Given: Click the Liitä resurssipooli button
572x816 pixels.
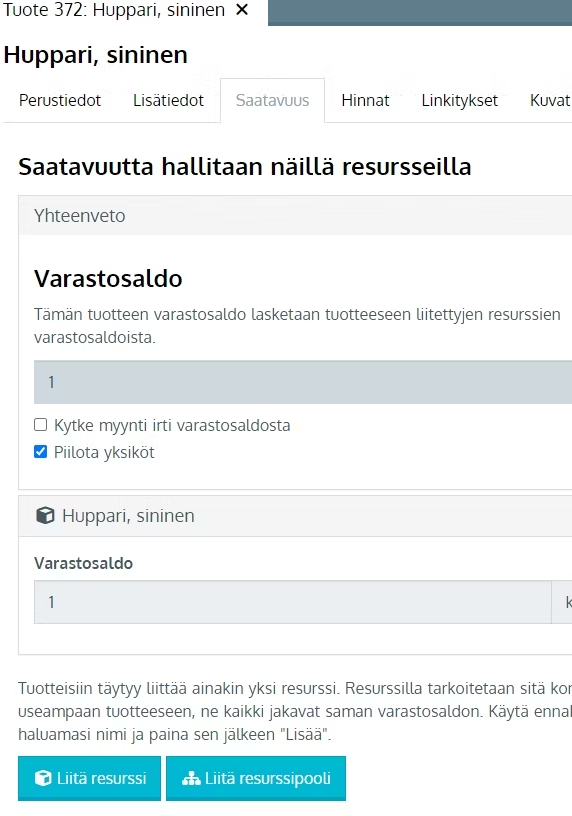Looking at the screenshot, I should pyautogui.click(x=256, y=778).
